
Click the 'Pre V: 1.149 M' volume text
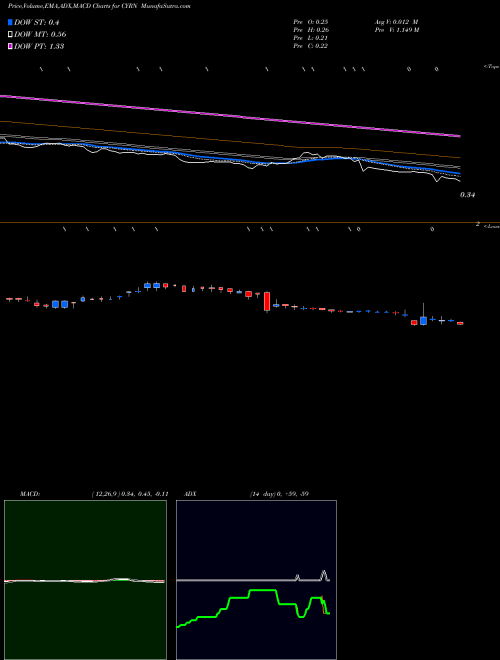396,30
